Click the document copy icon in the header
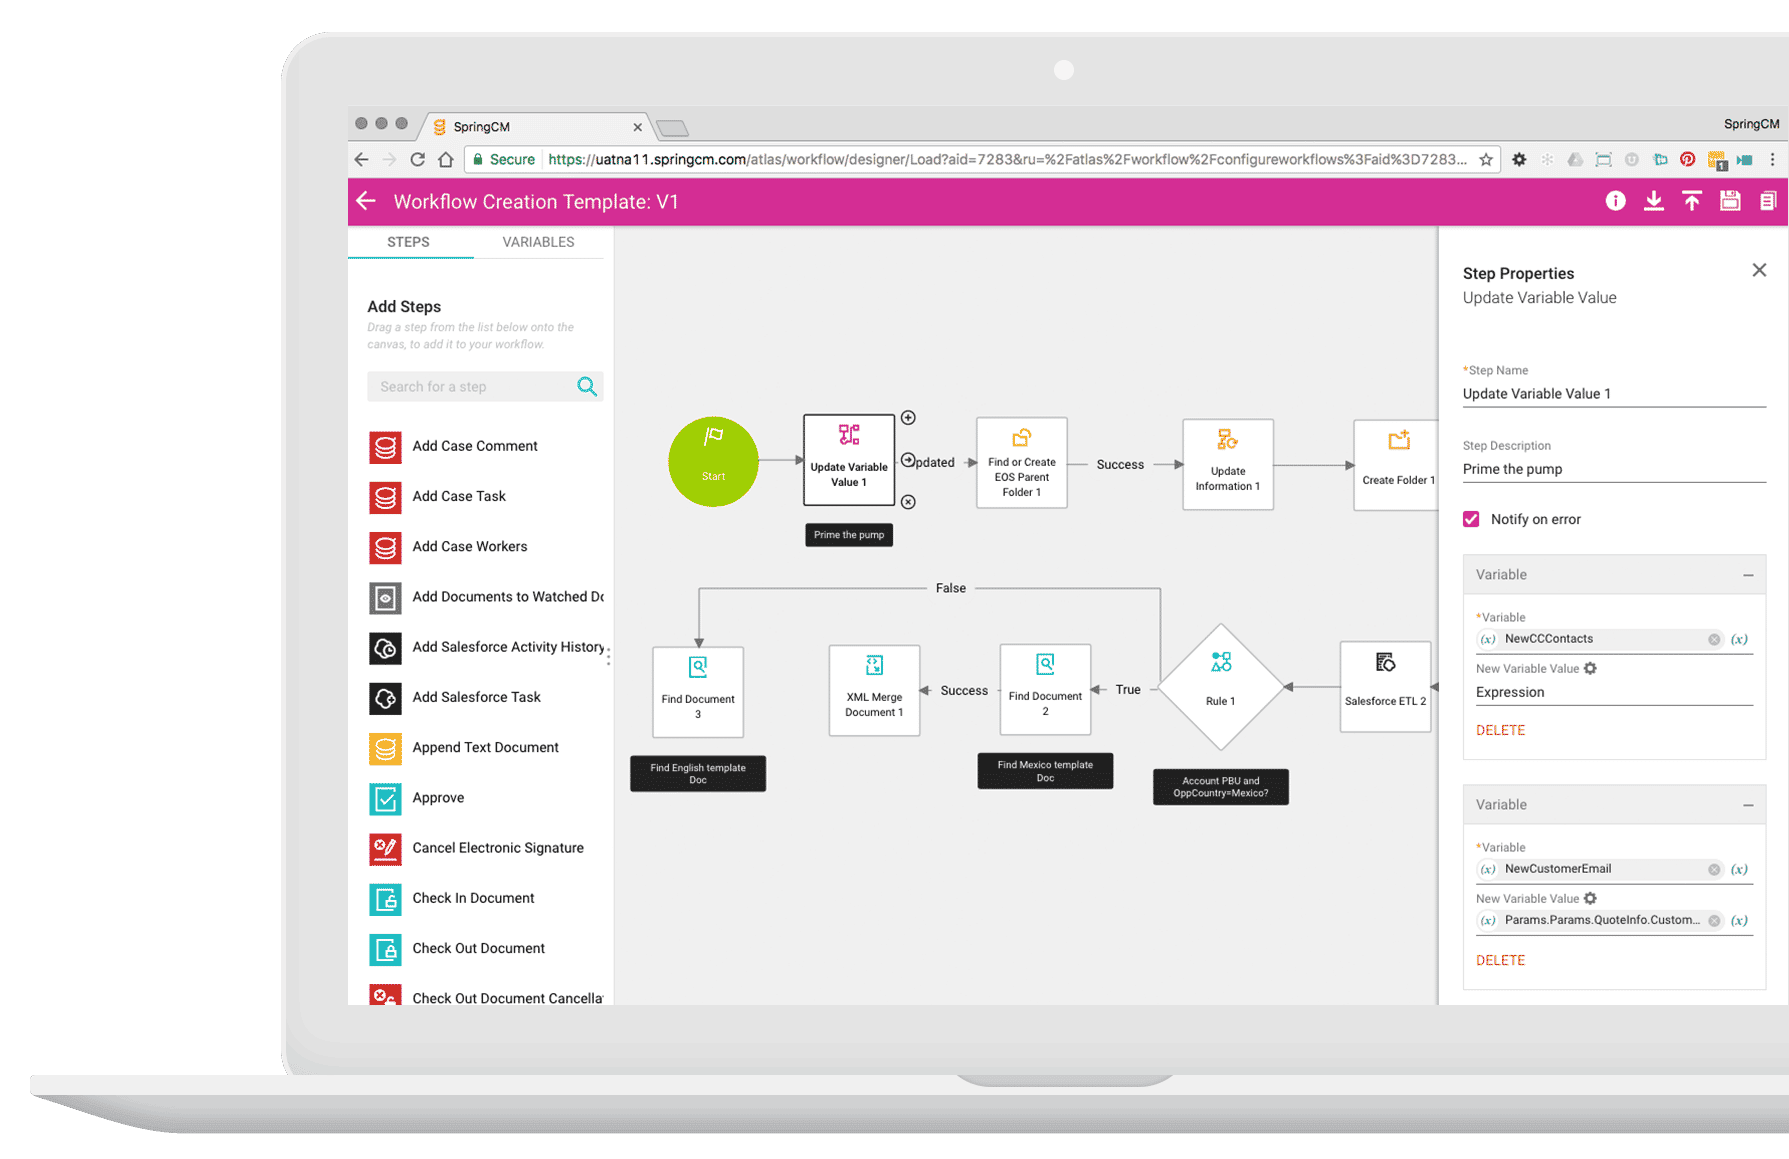1789x1159 pixels. tap(1768, 201)
